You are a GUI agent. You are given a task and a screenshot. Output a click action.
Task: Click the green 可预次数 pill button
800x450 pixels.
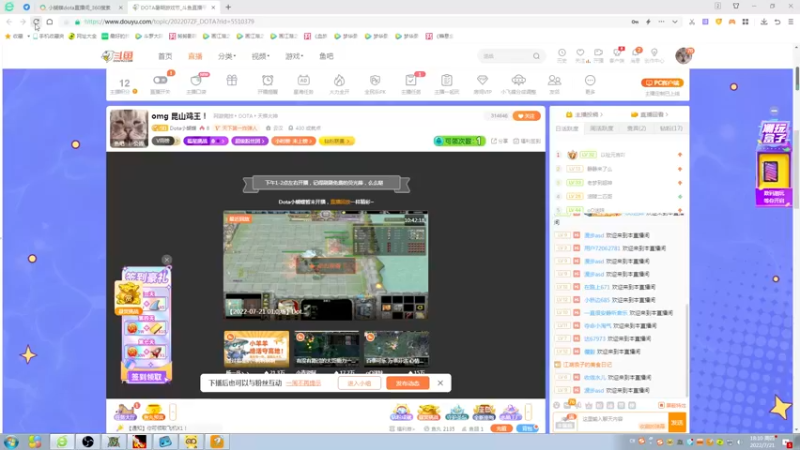(459, 141)
